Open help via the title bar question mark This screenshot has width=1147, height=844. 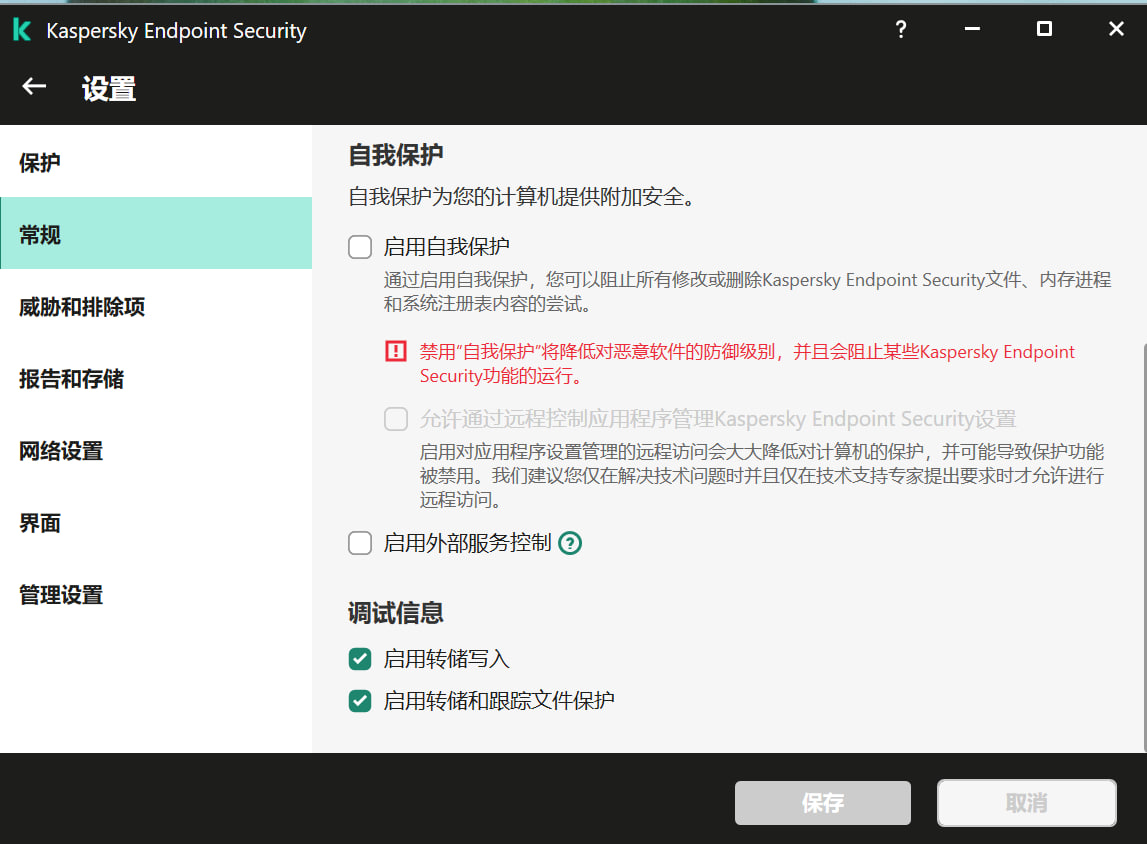tap(901, 30)
